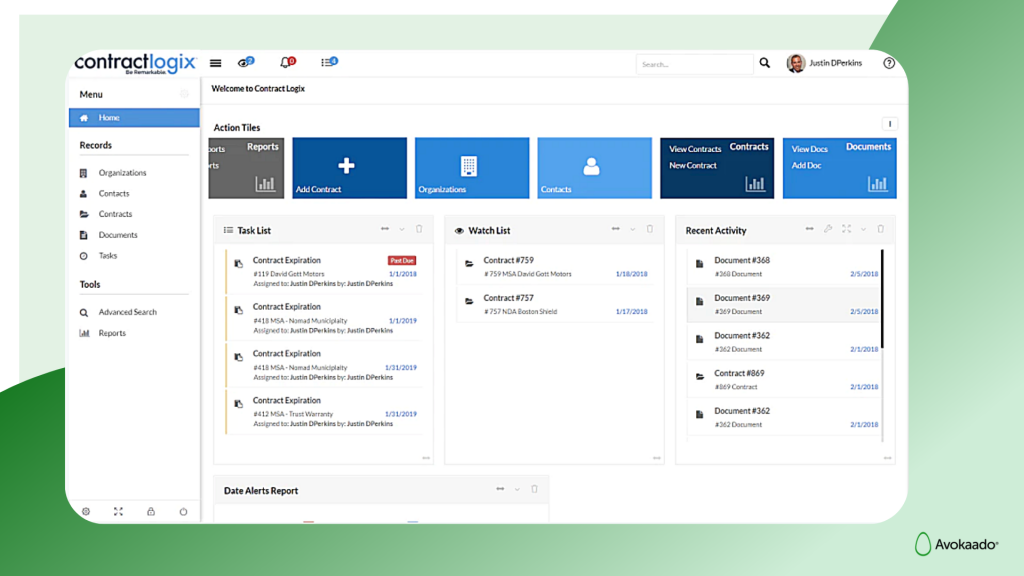Click the fullscreen icon at sidebar bottom
1024x576 pixels.
point(118,511)
